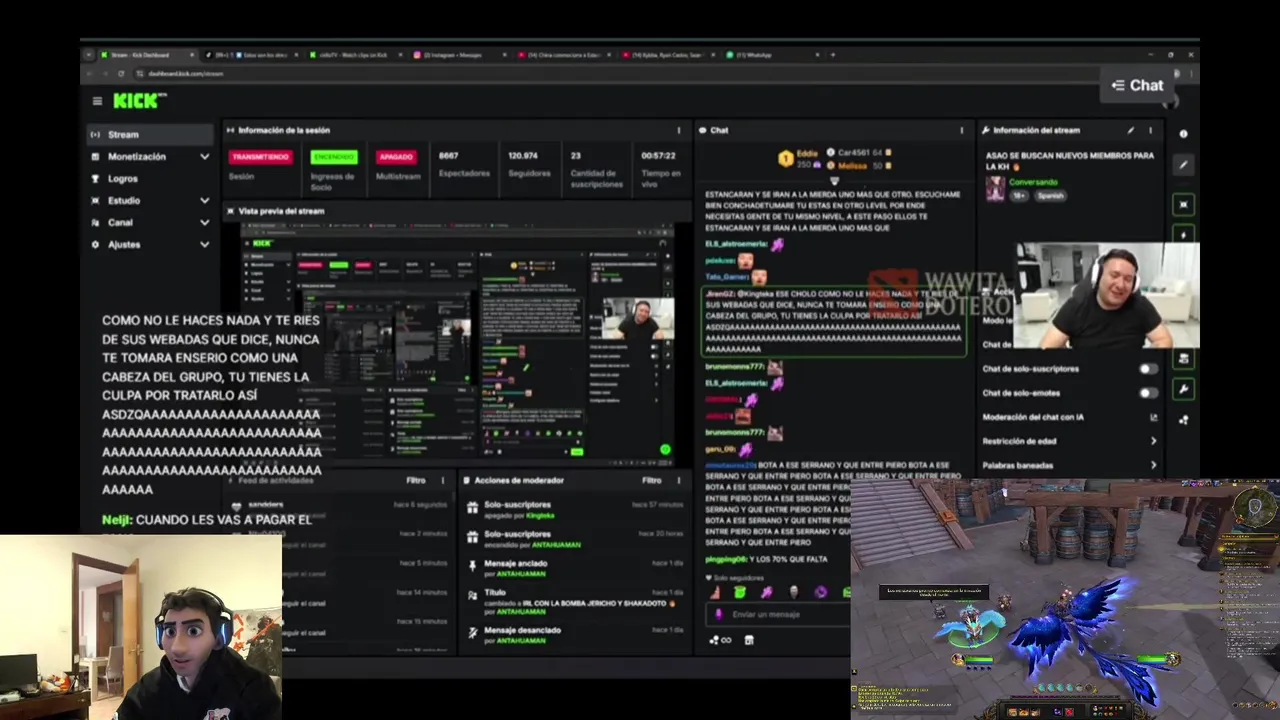Open stream information panel three-dot menu
Viewport: 1280px width, 720px height.
[x=1150, y=130]
